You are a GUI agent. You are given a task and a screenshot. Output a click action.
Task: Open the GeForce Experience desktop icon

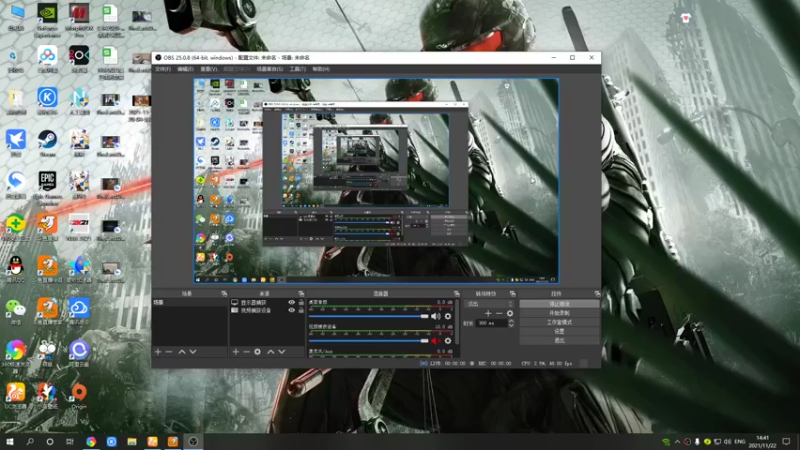coord(47,20)
